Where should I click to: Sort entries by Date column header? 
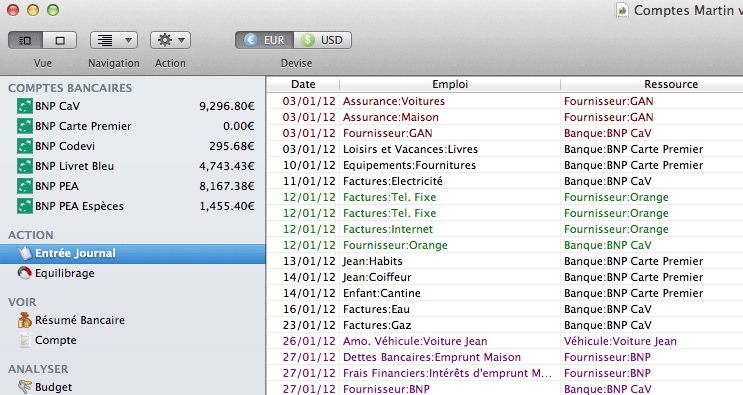pos(303,84)
